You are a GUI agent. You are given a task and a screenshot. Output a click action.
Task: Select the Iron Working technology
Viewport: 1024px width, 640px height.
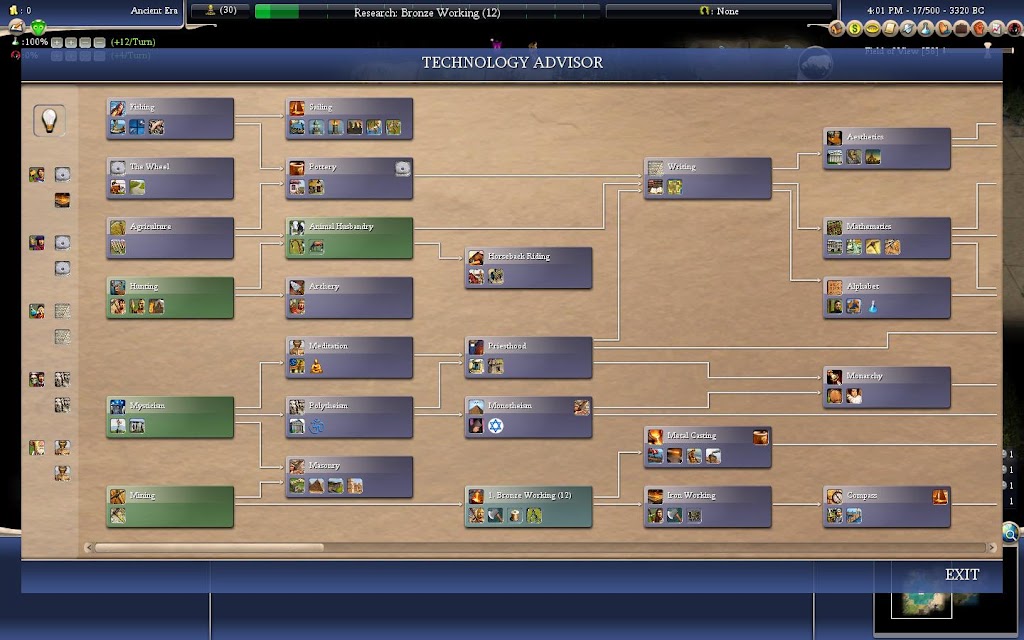coord(708,507)
